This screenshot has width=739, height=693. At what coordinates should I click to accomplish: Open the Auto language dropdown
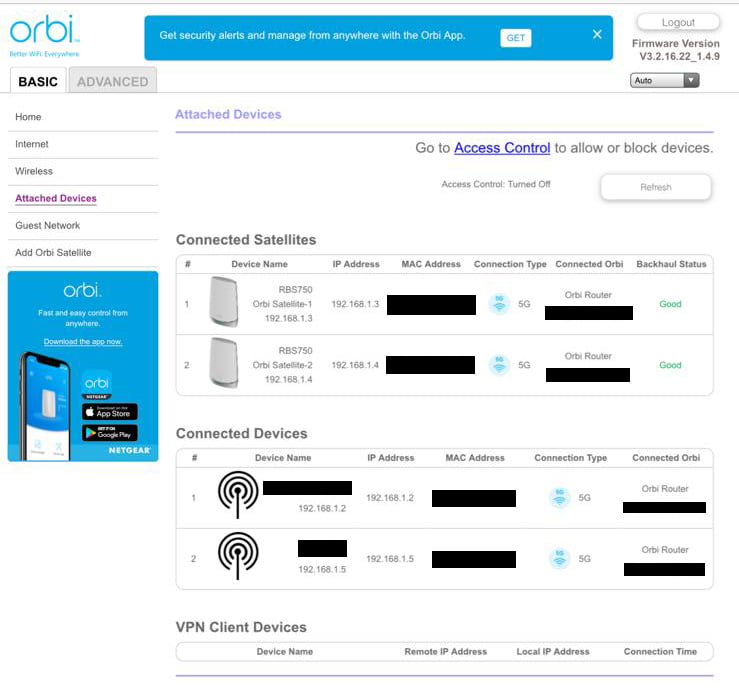[x=665, y=80]
